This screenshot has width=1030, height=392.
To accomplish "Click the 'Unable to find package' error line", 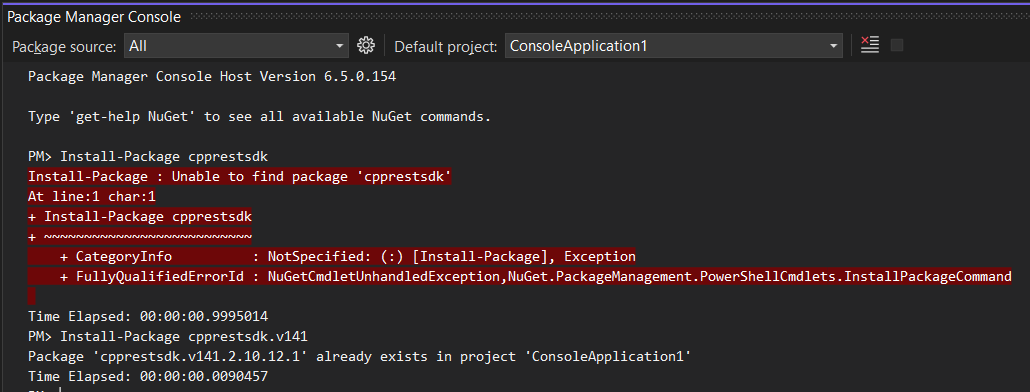I will (x=240, y=177).
